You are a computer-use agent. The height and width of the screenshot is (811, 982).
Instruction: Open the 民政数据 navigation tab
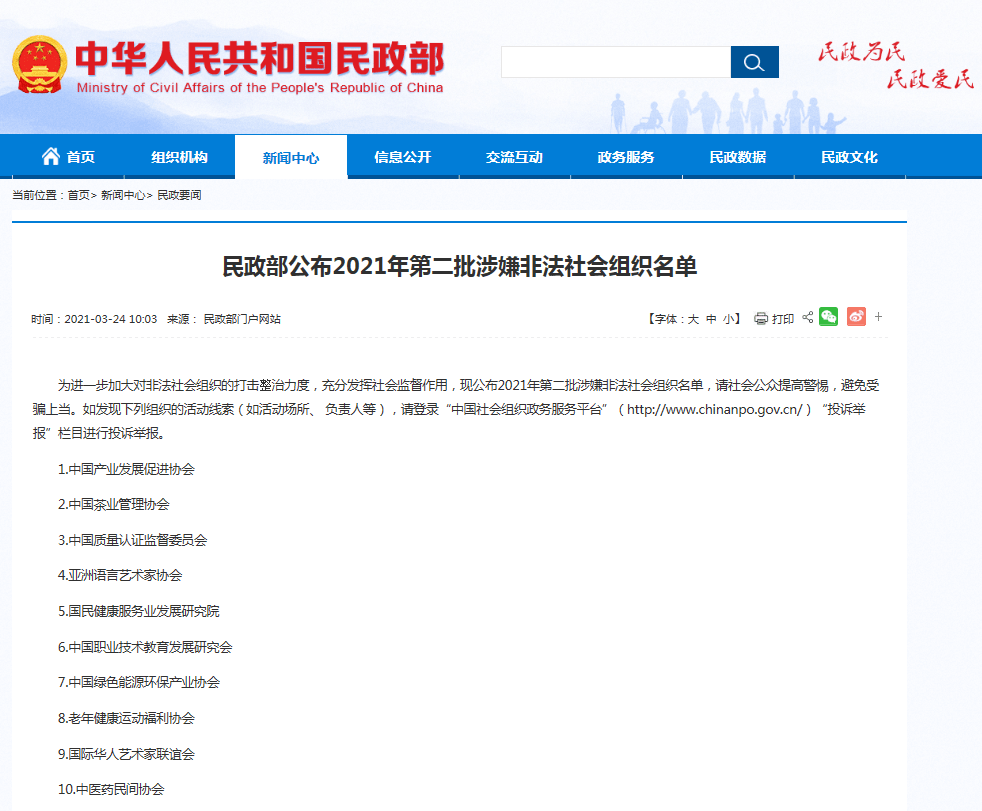[738, 157]
